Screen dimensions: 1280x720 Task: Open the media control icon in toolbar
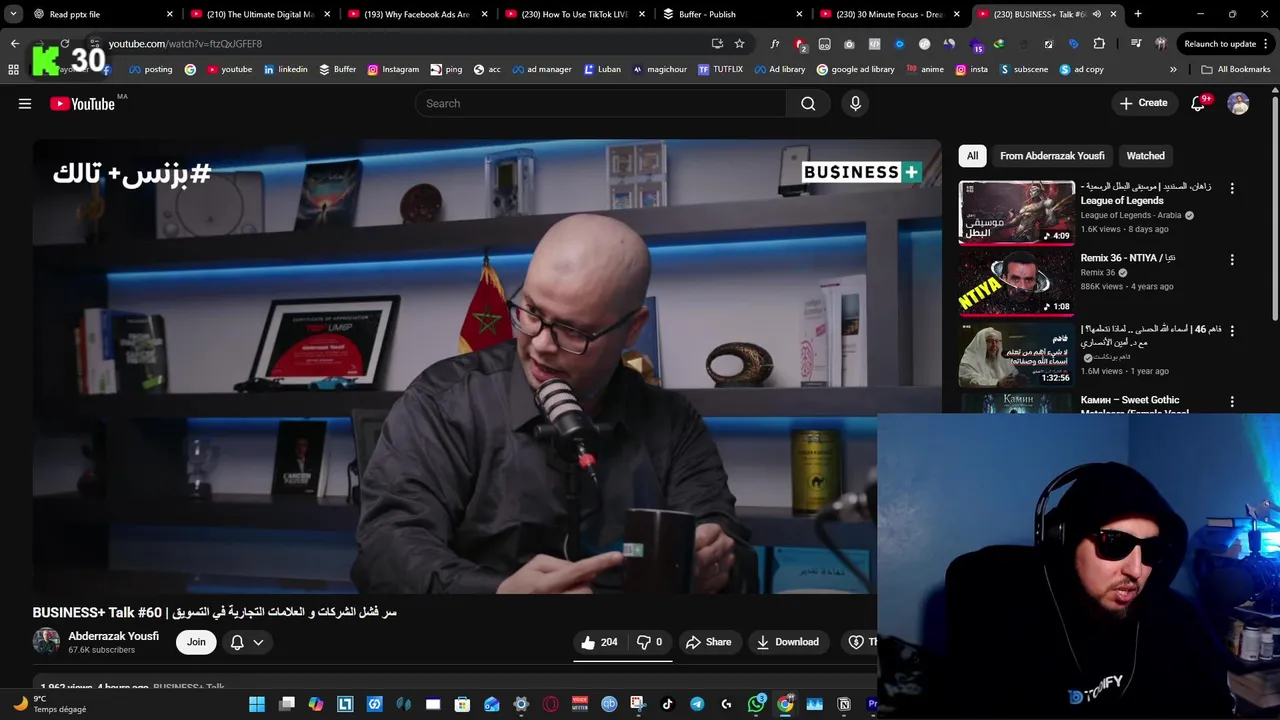point(1136,44)
